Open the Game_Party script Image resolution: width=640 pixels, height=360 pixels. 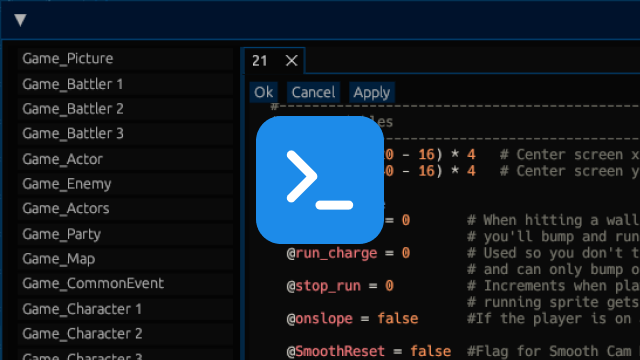tap(125, 234)
